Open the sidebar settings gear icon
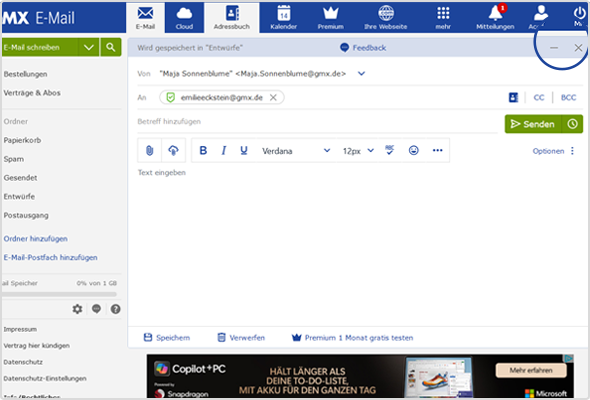This screenshot has height=400, width=590. point(77,309)
